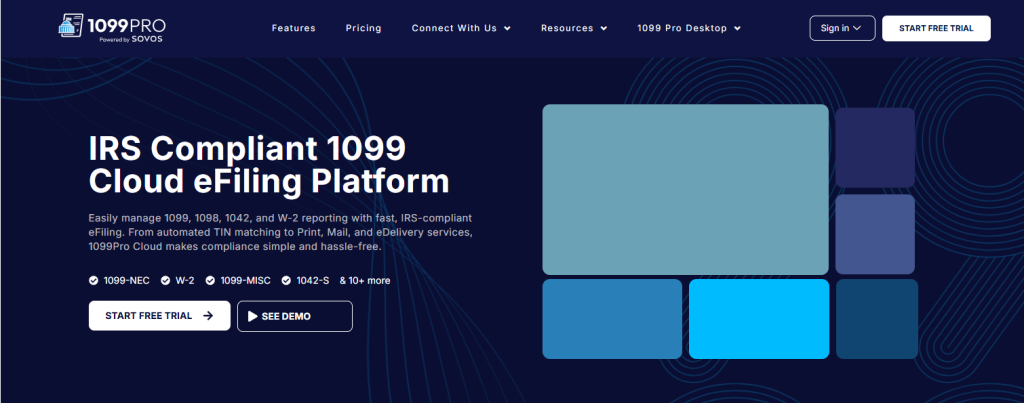1024x403 pixels.
Task: Click the checkmark icon beside W-2
Action: (165, 281)
